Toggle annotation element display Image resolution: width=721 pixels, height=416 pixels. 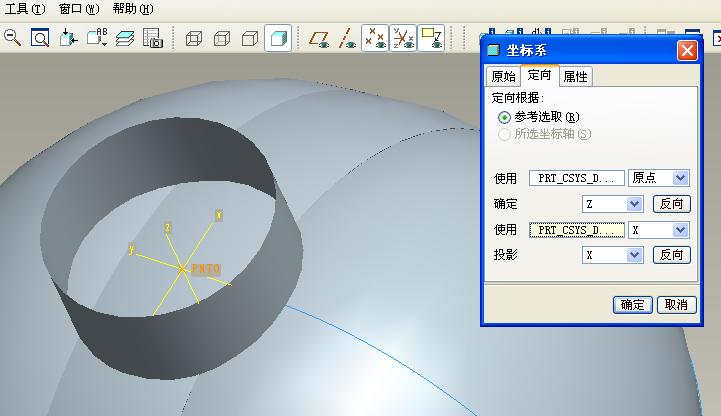(431, 38)
